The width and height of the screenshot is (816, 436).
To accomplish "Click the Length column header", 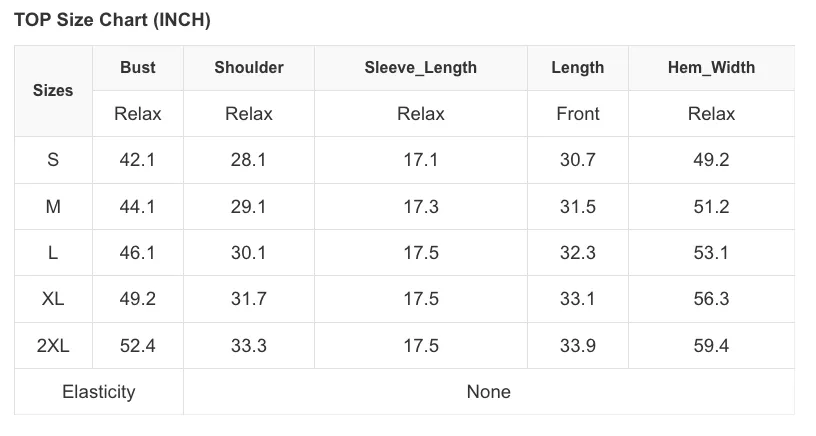I will 578,68.
